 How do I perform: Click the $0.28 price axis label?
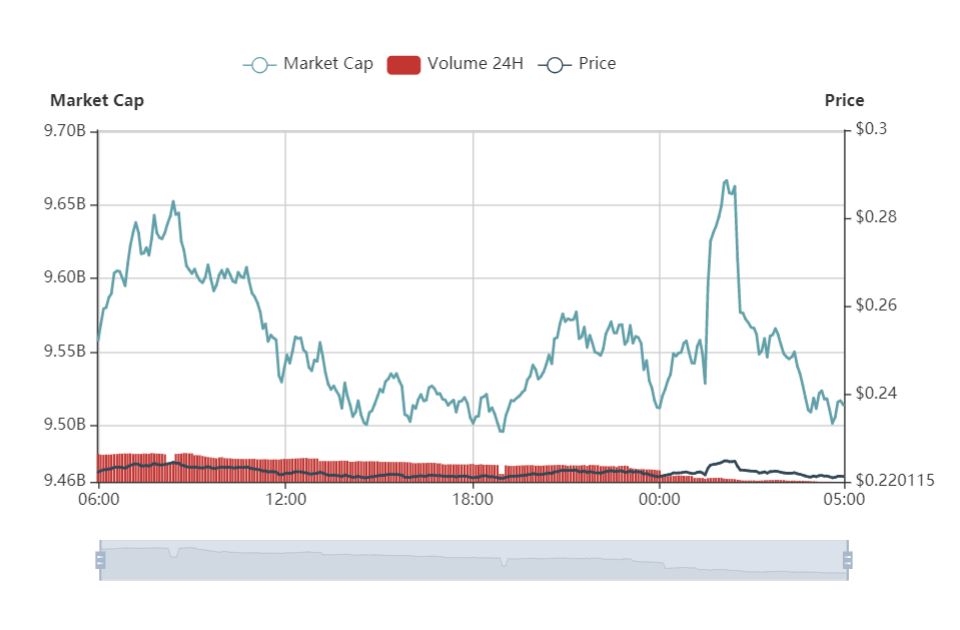coord(876,217)
